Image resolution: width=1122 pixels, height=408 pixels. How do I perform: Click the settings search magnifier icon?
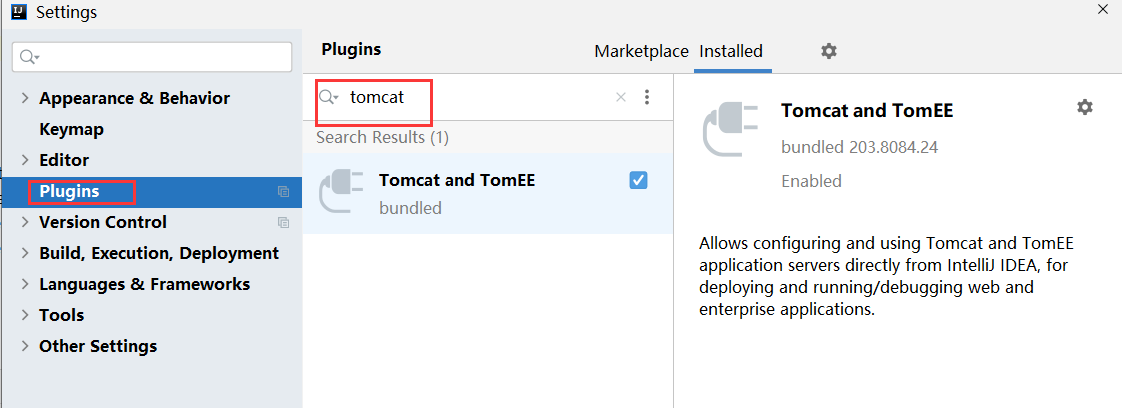tap(29, 57)
